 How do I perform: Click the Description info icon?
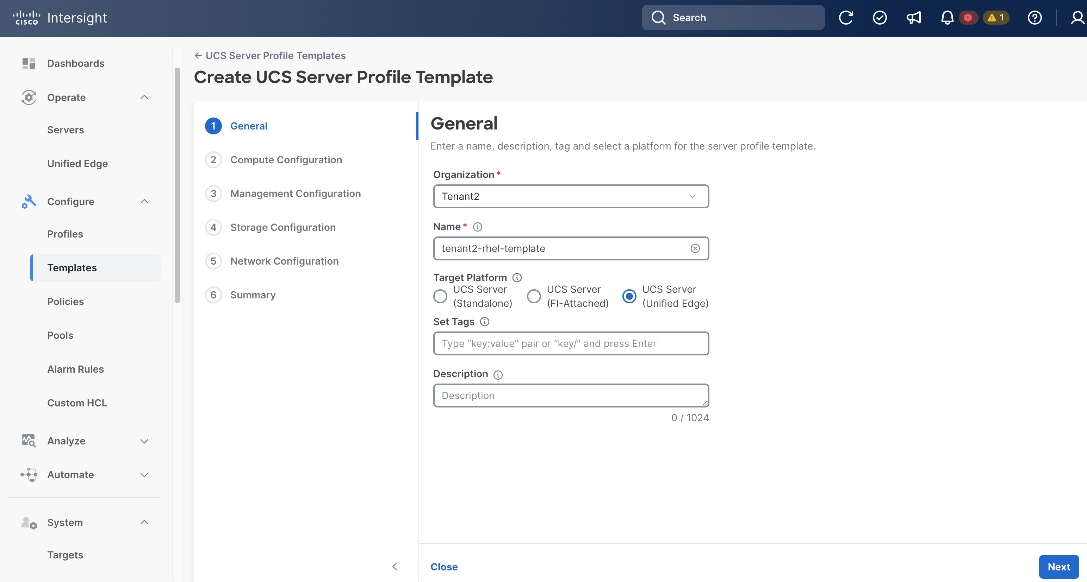[x=498, y=375]
